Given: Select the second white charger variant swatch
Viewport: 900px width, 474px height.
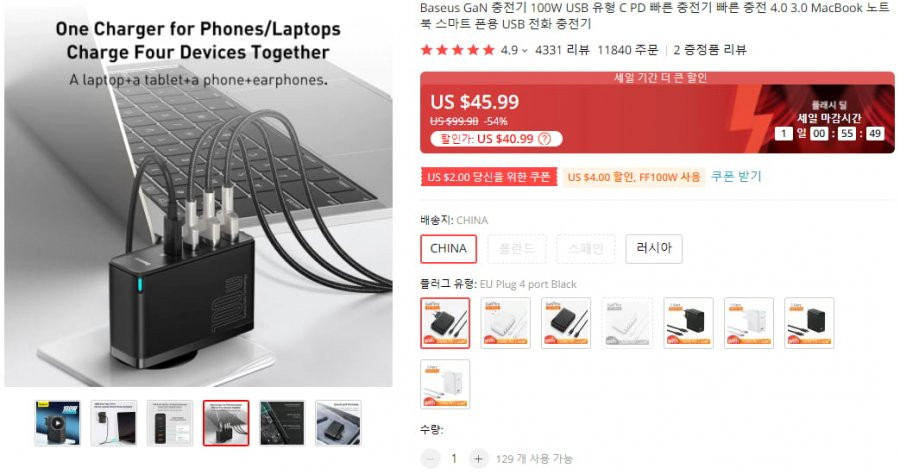Looking at the screenshot, I should coord(506,323).
